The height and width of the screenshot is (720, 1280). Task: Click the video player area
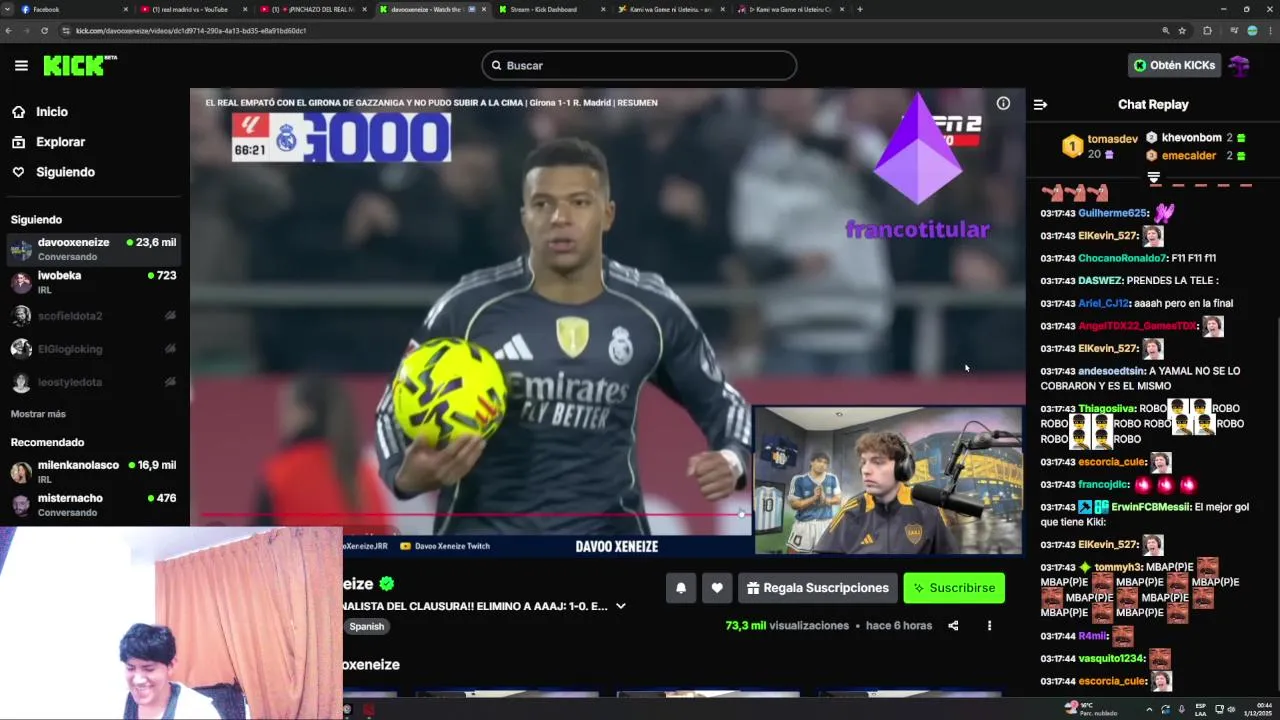click(607, 321)
